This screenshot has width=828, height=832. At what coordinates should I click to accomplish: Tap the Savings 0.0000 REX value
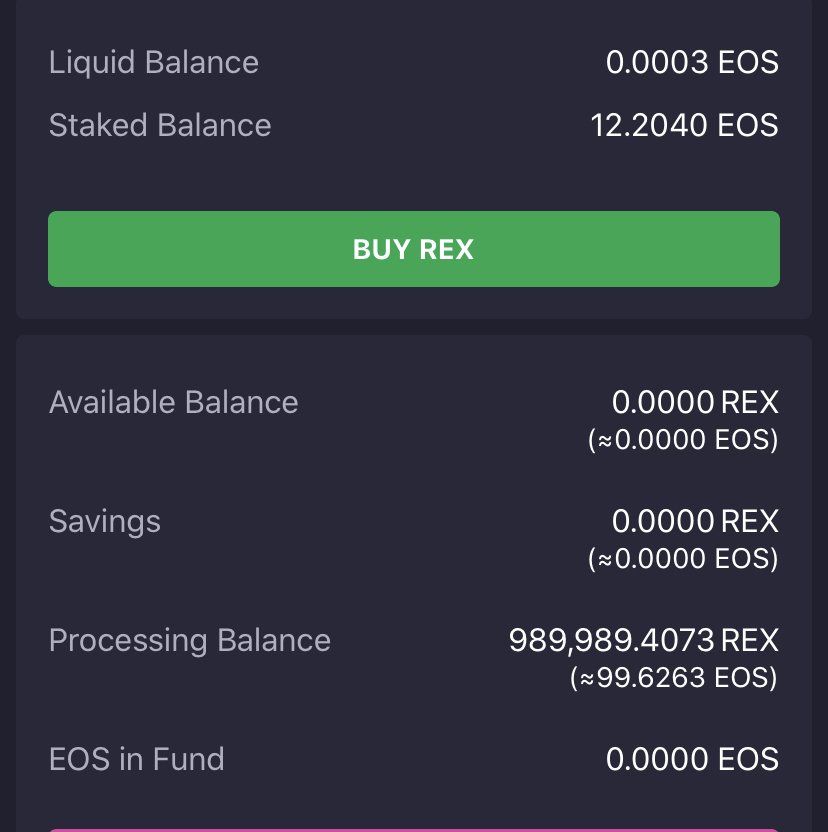click(694, 521)
